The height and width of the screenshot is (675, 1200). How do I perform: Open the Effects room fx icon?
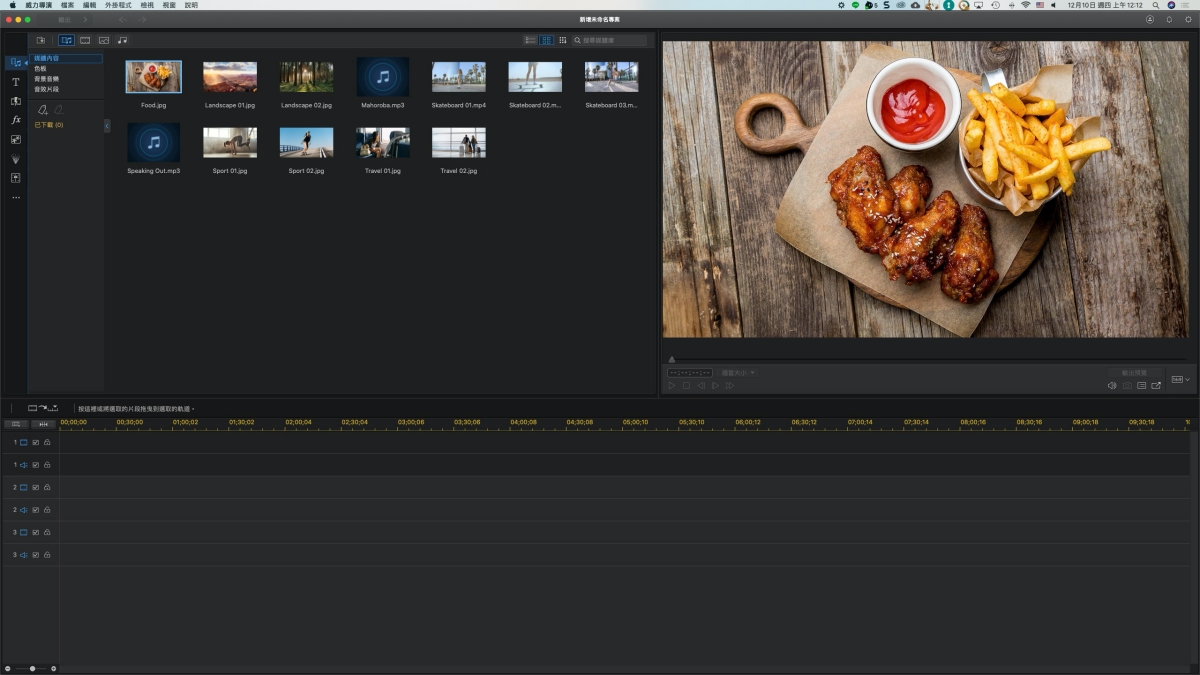point(15,120)
